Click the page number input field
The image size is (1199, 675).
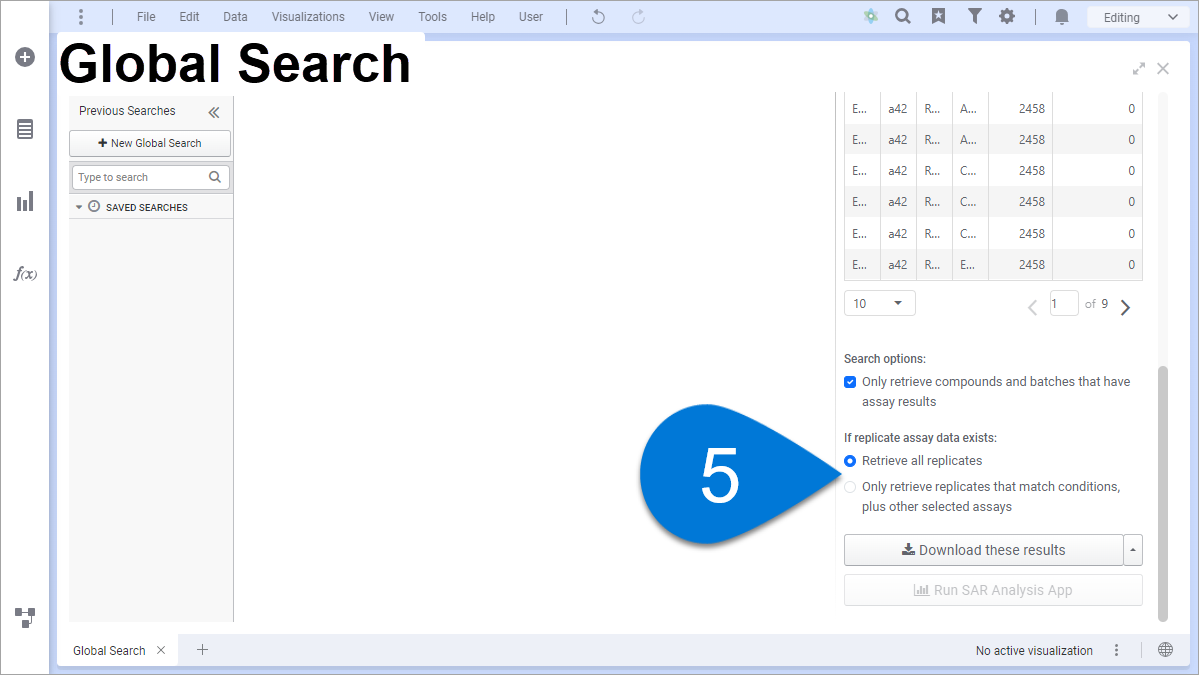1064,303
